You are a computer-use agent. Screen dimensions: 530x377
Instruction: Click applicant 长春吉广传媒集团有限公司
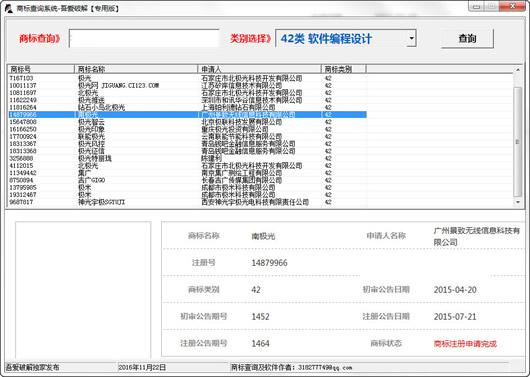(x=242, y=180)
